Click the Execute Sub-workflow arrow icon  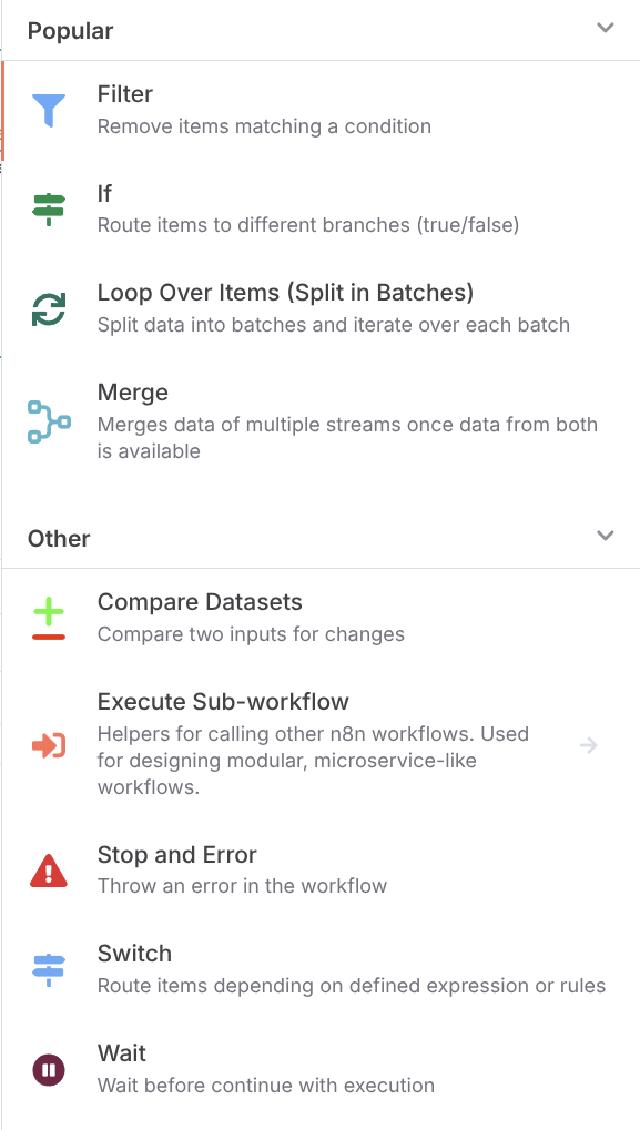coord(47,745)
